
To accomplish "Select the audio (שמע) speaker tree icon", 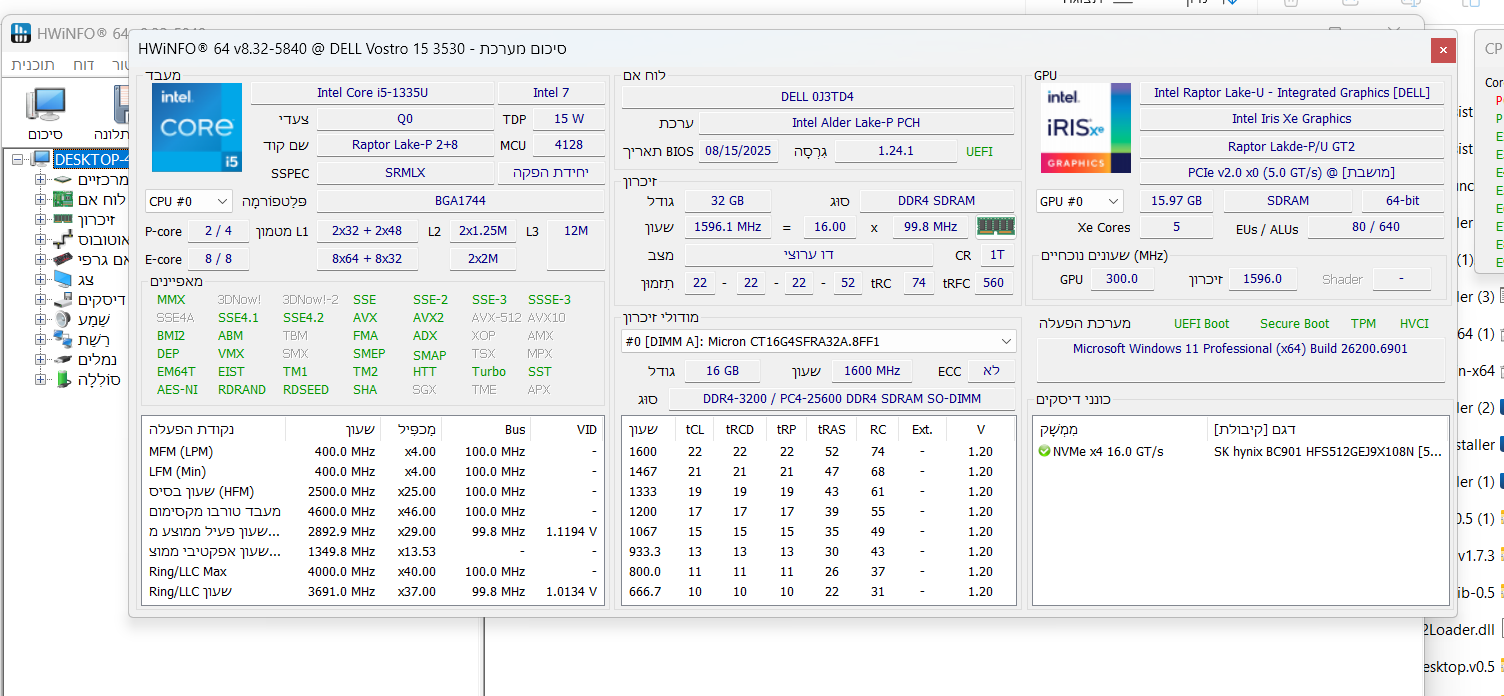I will pyautogui.click(x=63, y=320).
